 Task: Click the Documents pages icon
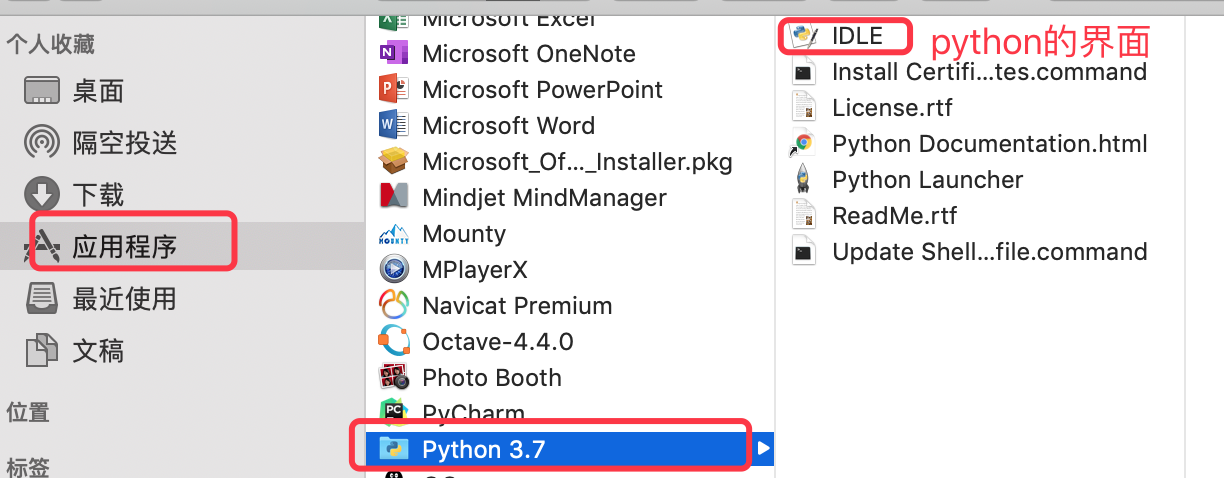[42, 350]
